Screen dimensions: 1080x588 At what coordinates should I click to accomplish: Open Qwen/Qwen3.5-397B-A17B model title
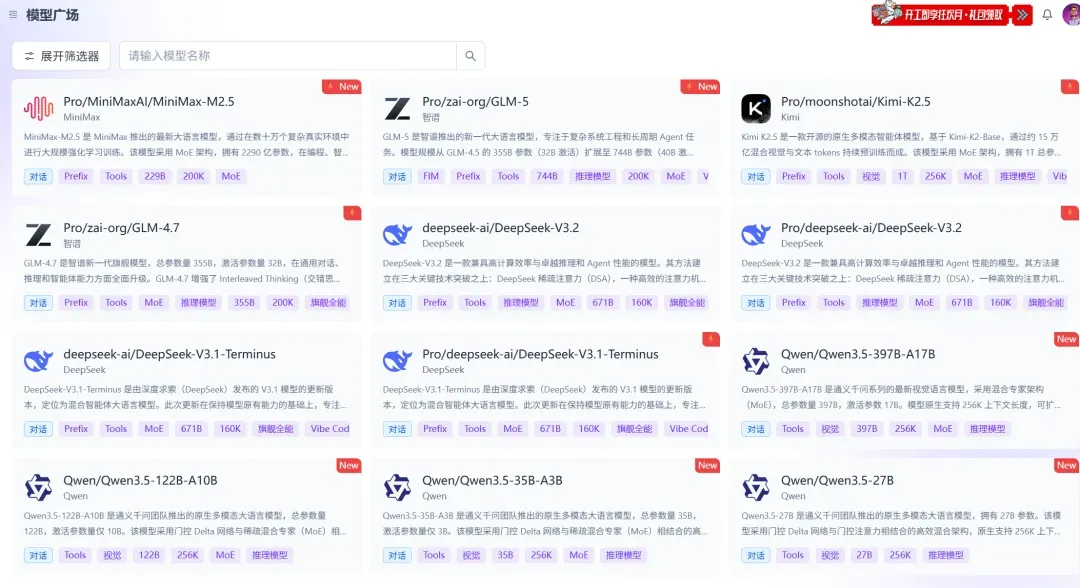[858, 354]
